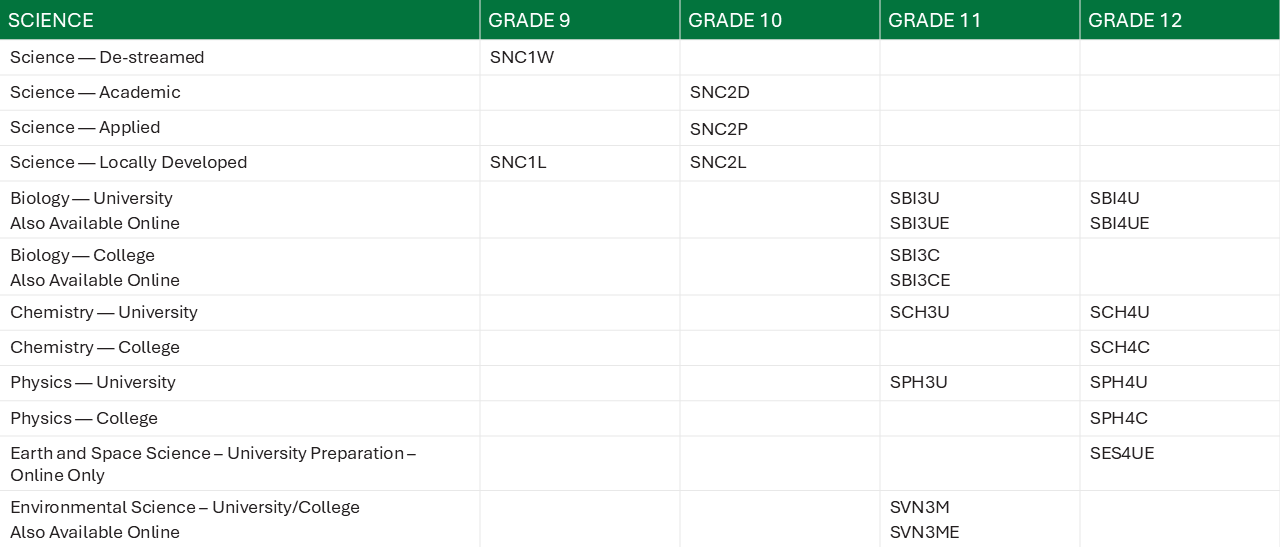
Task: Select the Science — Locally Developed row label
Action: pyautogui.click(x=129, y=163)
